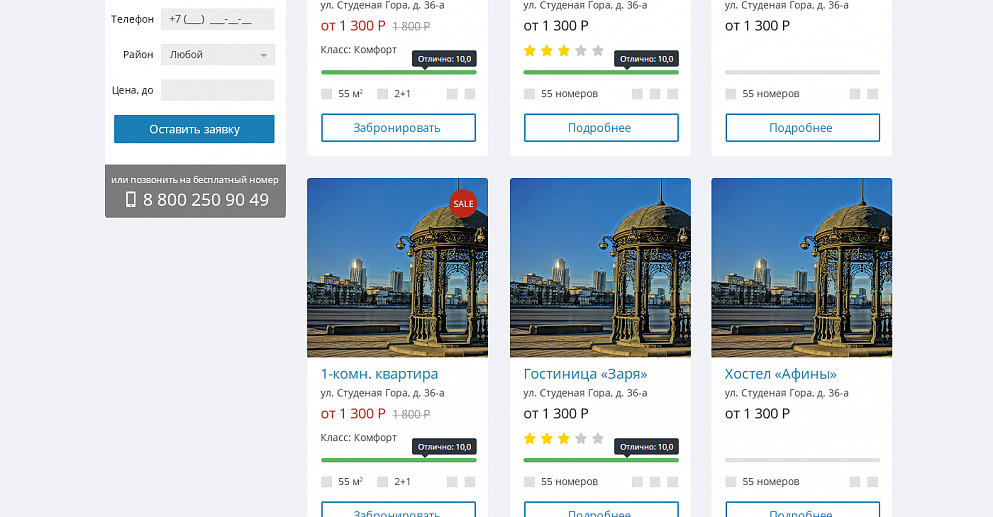993x517 pixels.
Task: Click the fifth gray star under Гостиница «Заря»
Action: [x=598, y=438]
